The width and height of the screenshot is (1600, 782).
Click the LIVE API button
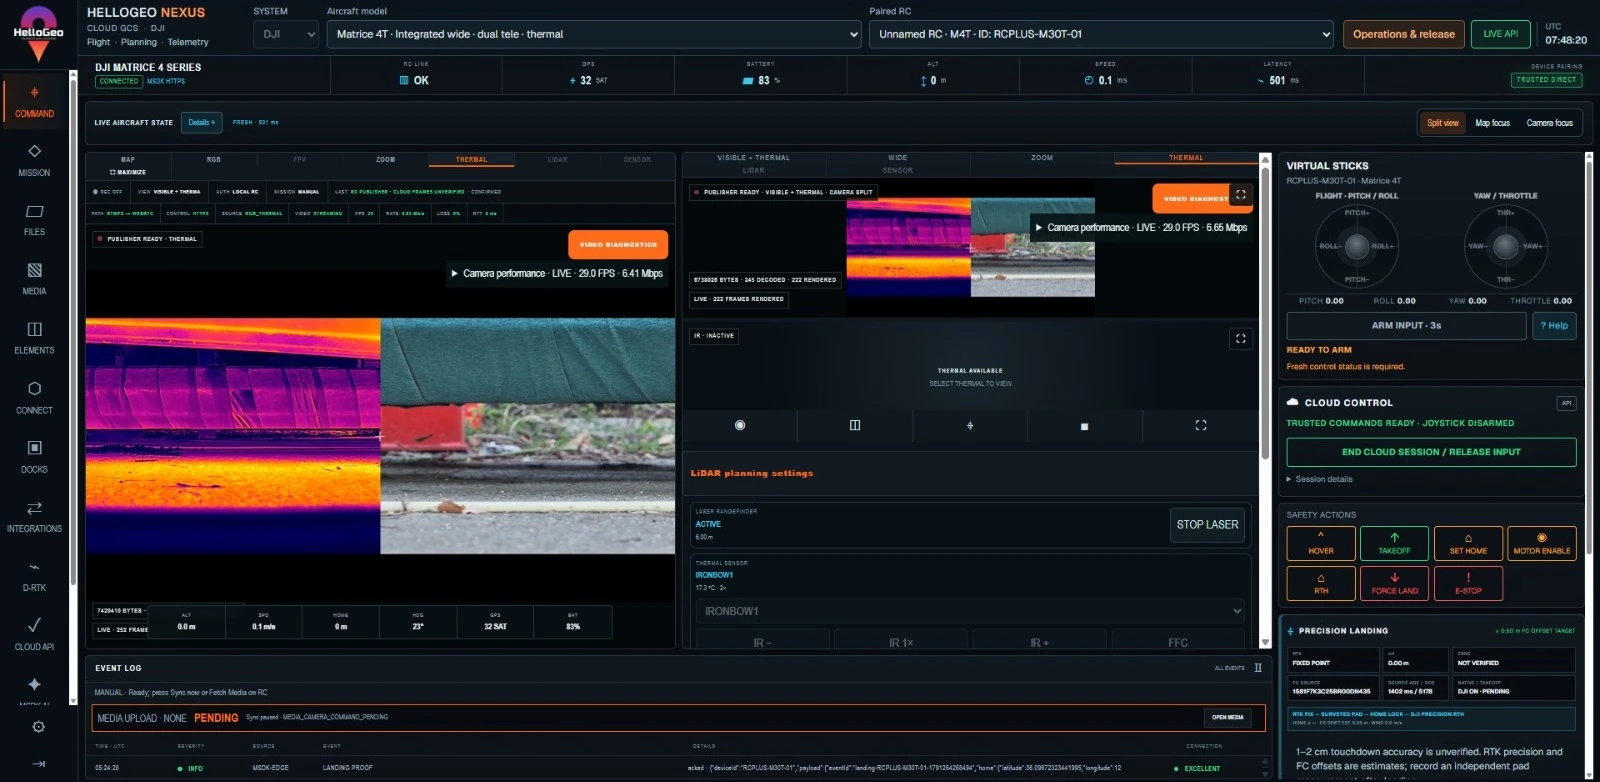(x=1500, y=34)
